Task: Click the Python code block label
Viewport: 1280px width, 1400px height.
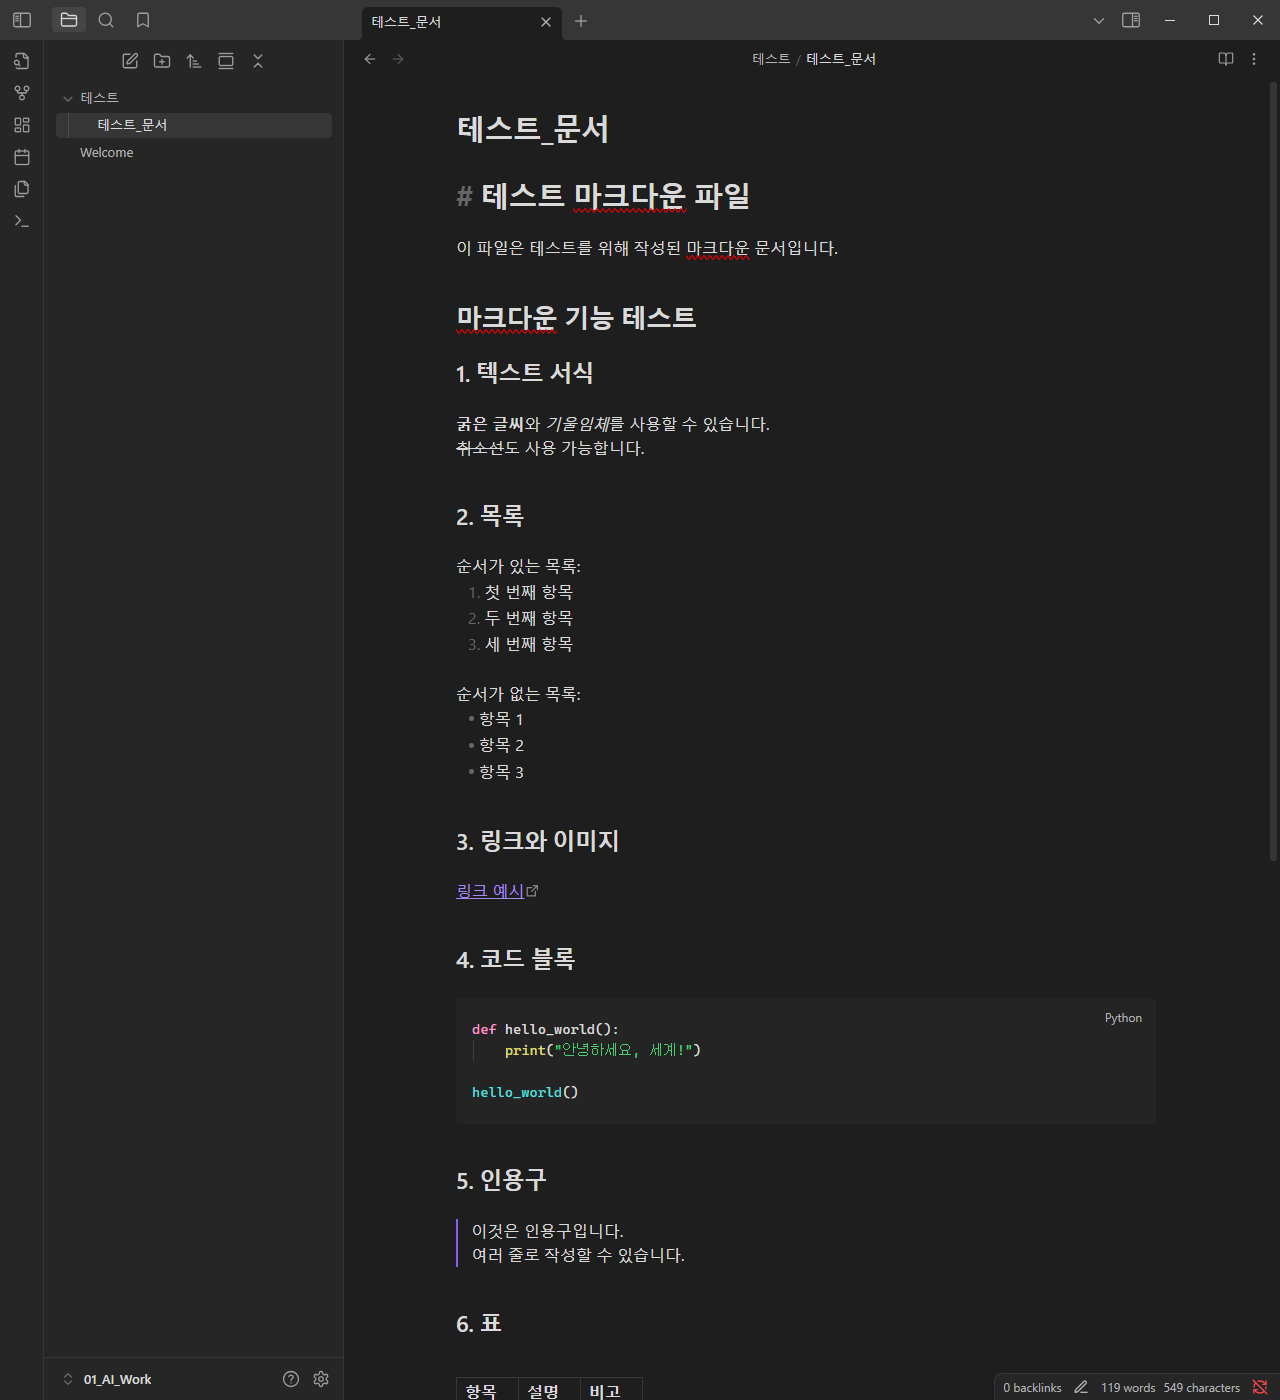Action: [1123, 1018]
